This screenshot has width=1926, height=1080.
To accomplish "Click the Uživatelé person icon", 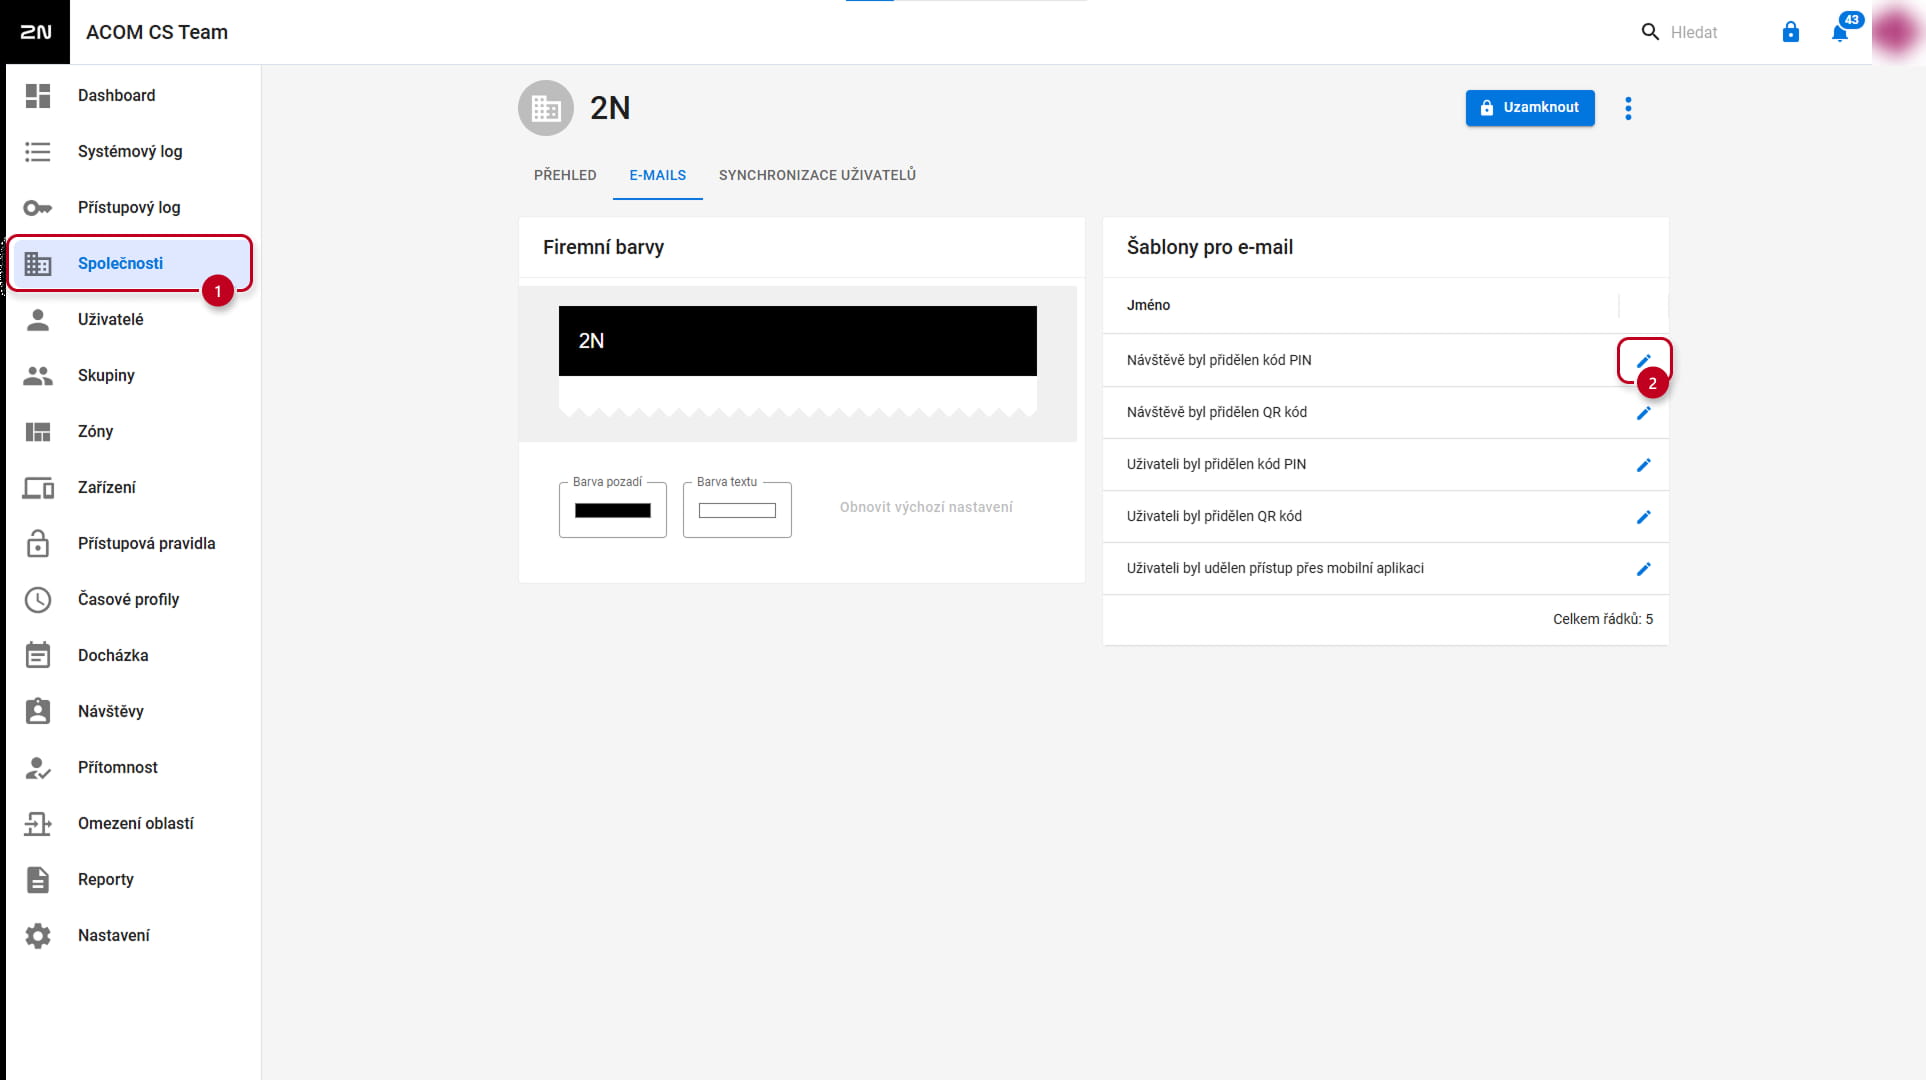I will [38, 320].
